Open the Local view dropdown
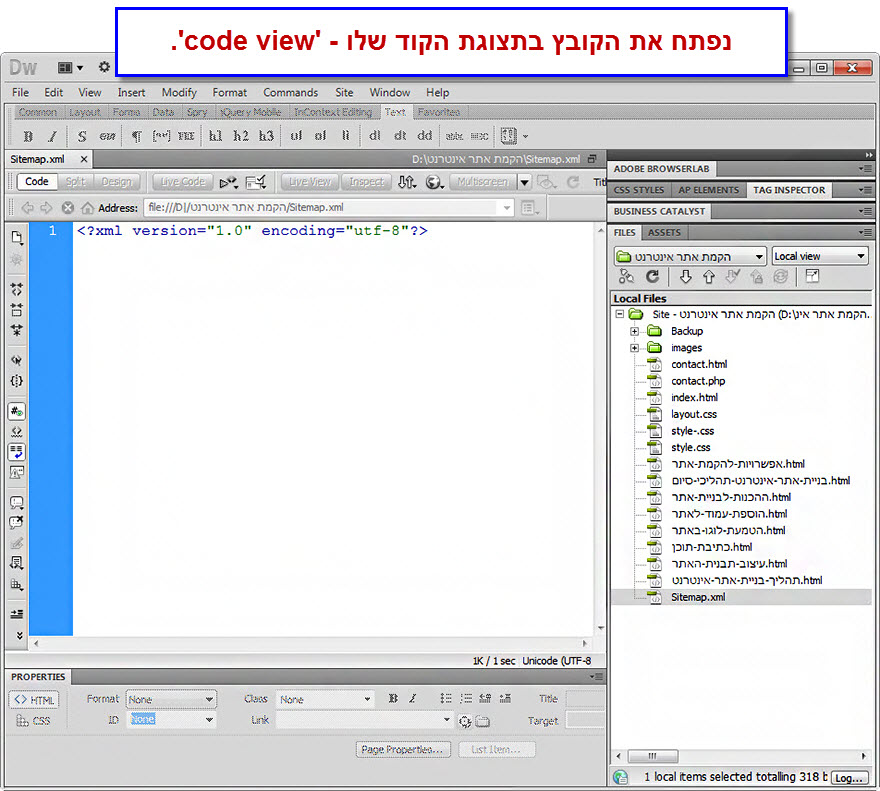 pos(820,257)
